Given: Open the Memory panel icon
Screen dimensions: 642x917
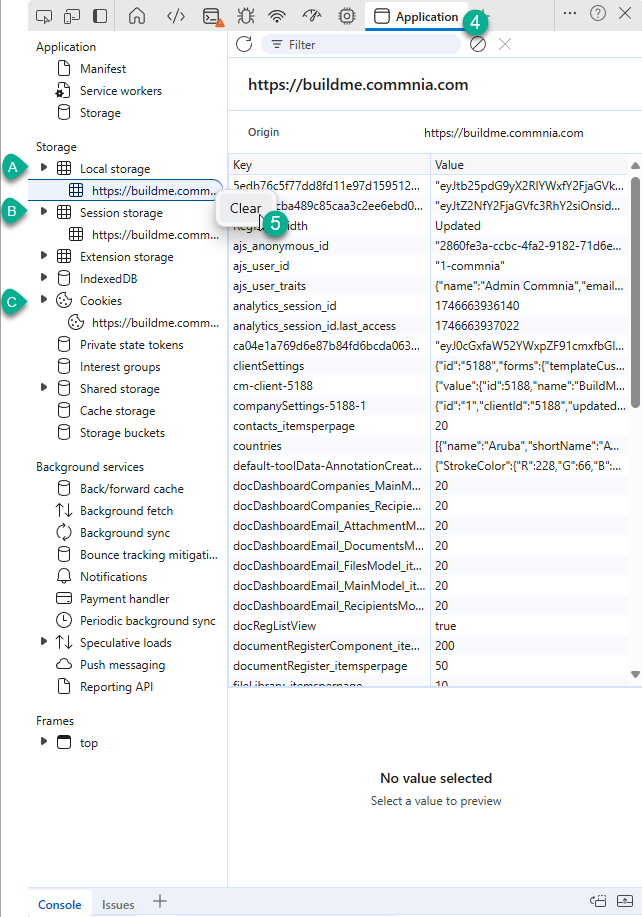Looking at the screenshot, I should pos(347,15).
